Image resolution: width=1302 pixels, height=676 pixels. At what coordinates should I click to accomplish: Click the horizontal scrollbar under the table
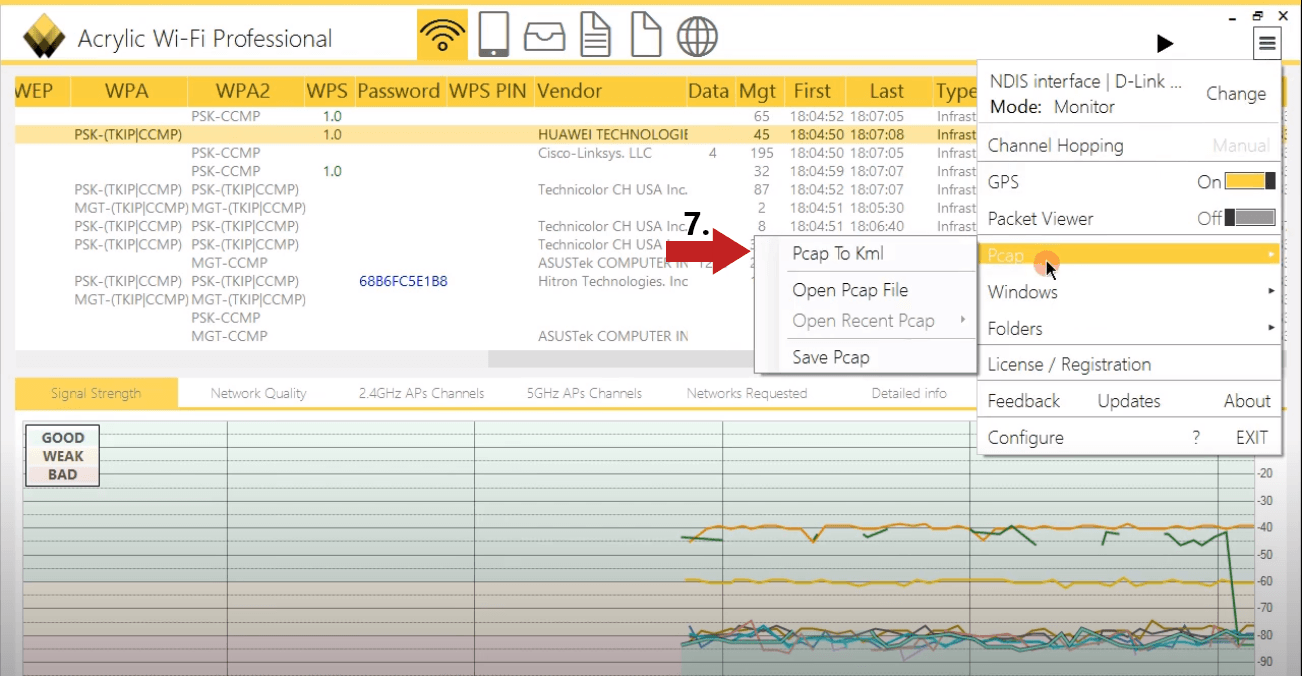coord(620,358)
